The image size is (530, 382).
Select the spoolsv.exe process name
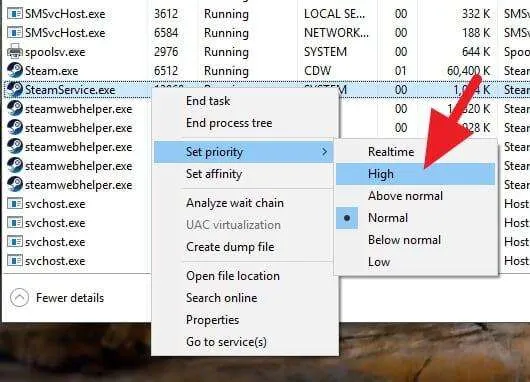tap(55, 52)
